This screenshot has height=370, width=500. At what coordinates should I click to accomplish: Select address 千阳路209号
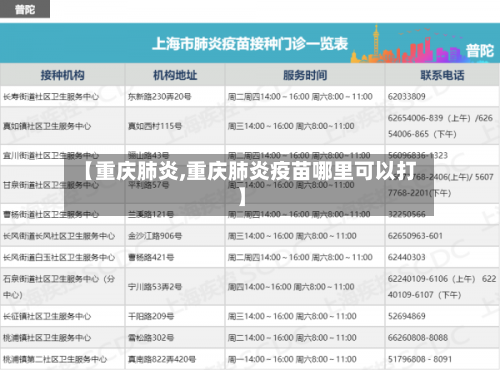coord(151,316)
